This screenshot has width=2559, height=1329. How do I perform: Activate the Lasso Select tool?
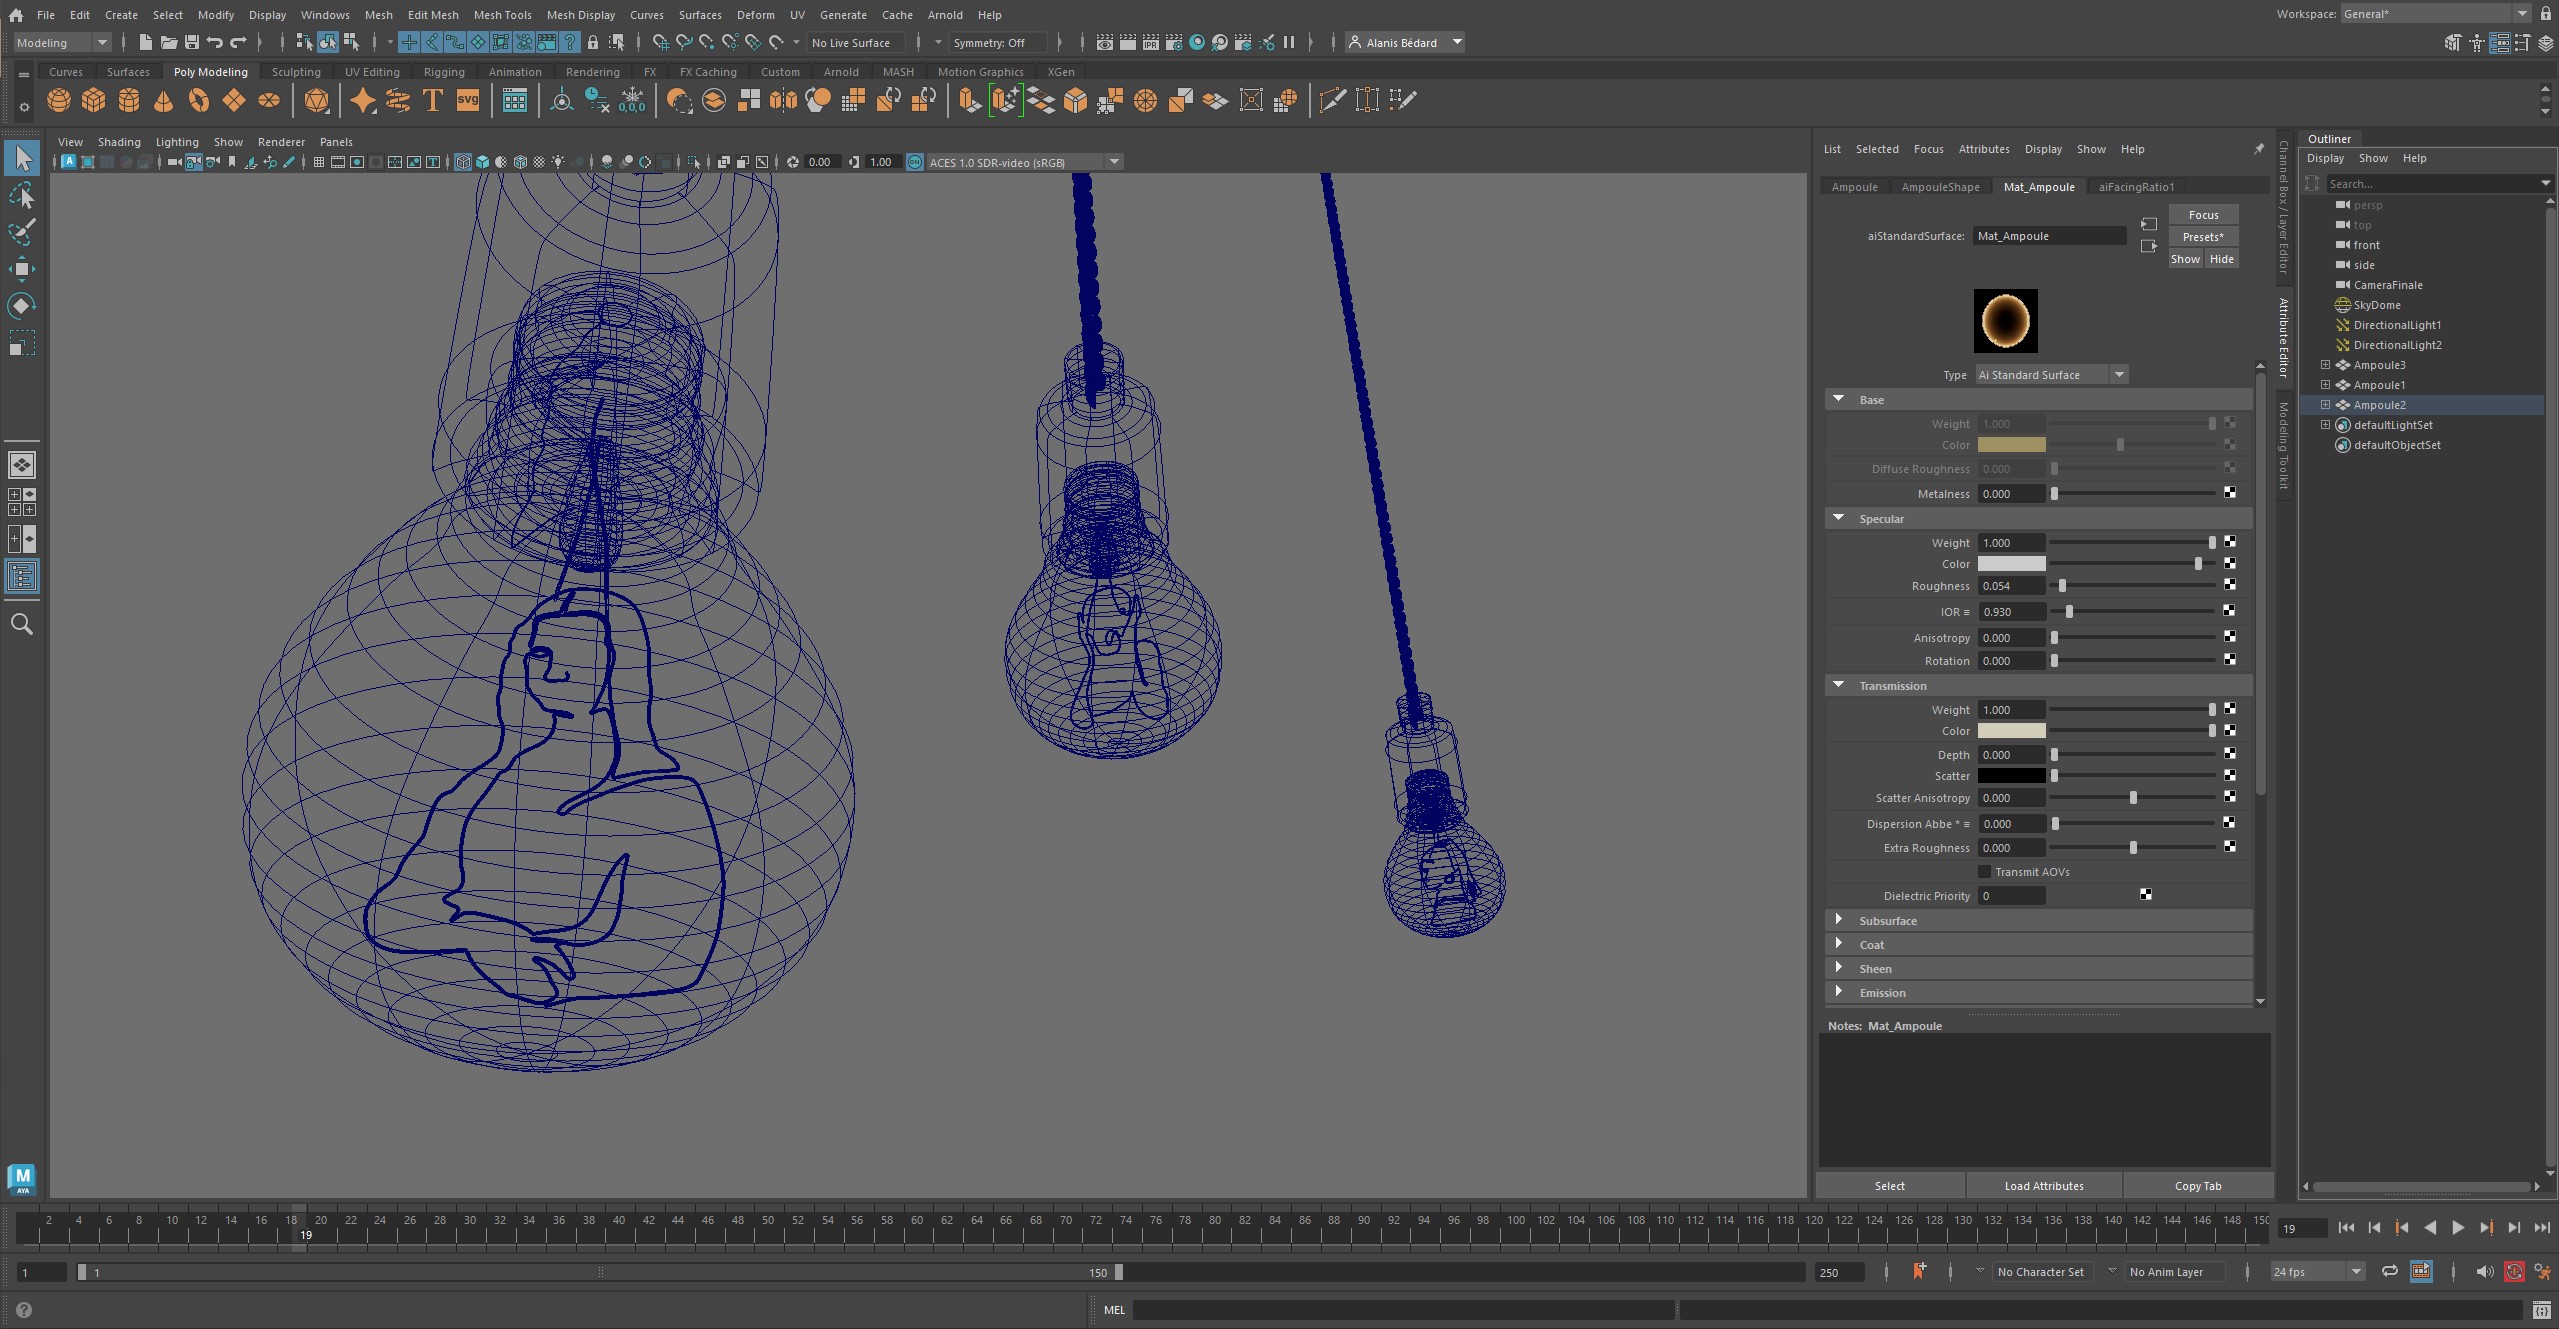[22, 195]
